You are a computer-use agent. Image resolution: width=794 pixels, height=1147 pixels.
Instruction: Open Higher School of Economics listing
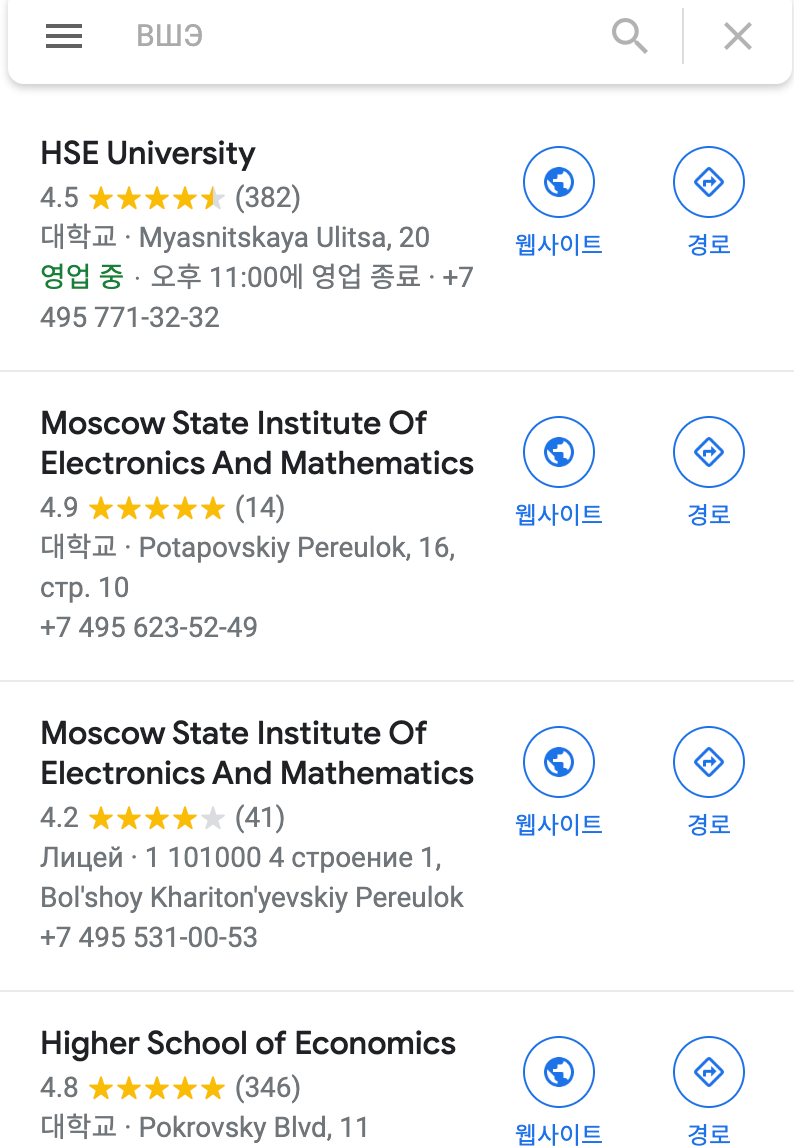coord(248,1044)
